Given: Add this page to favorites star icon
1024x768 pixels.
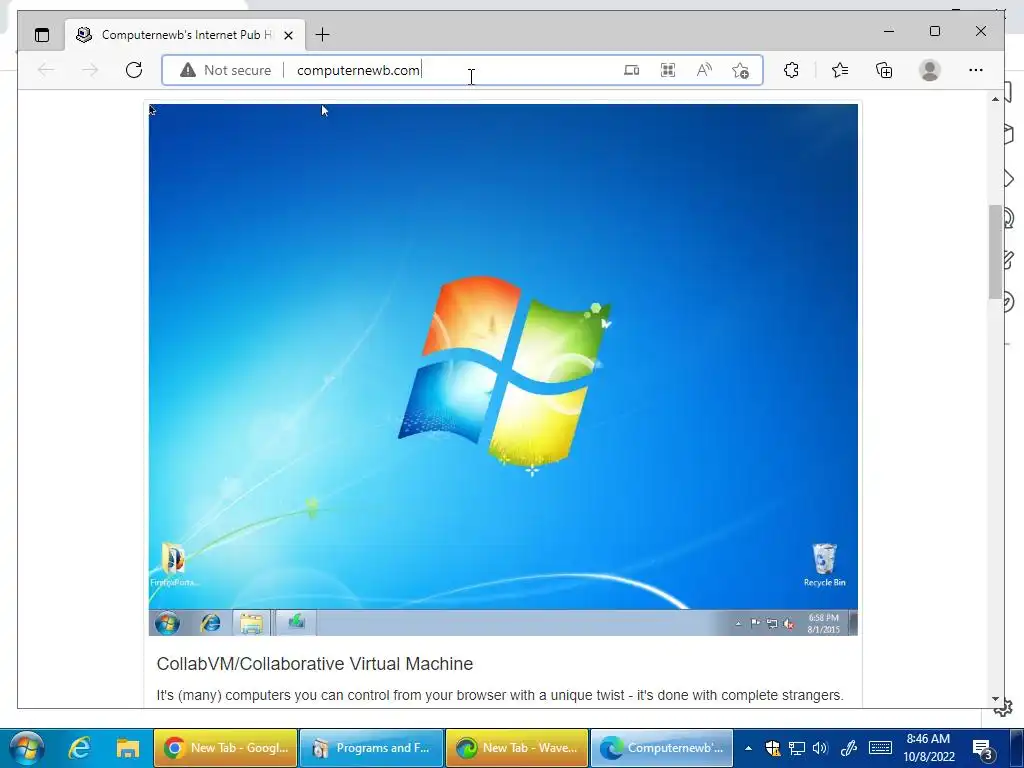Looking at the screenshot, I should tap(741, 70).
